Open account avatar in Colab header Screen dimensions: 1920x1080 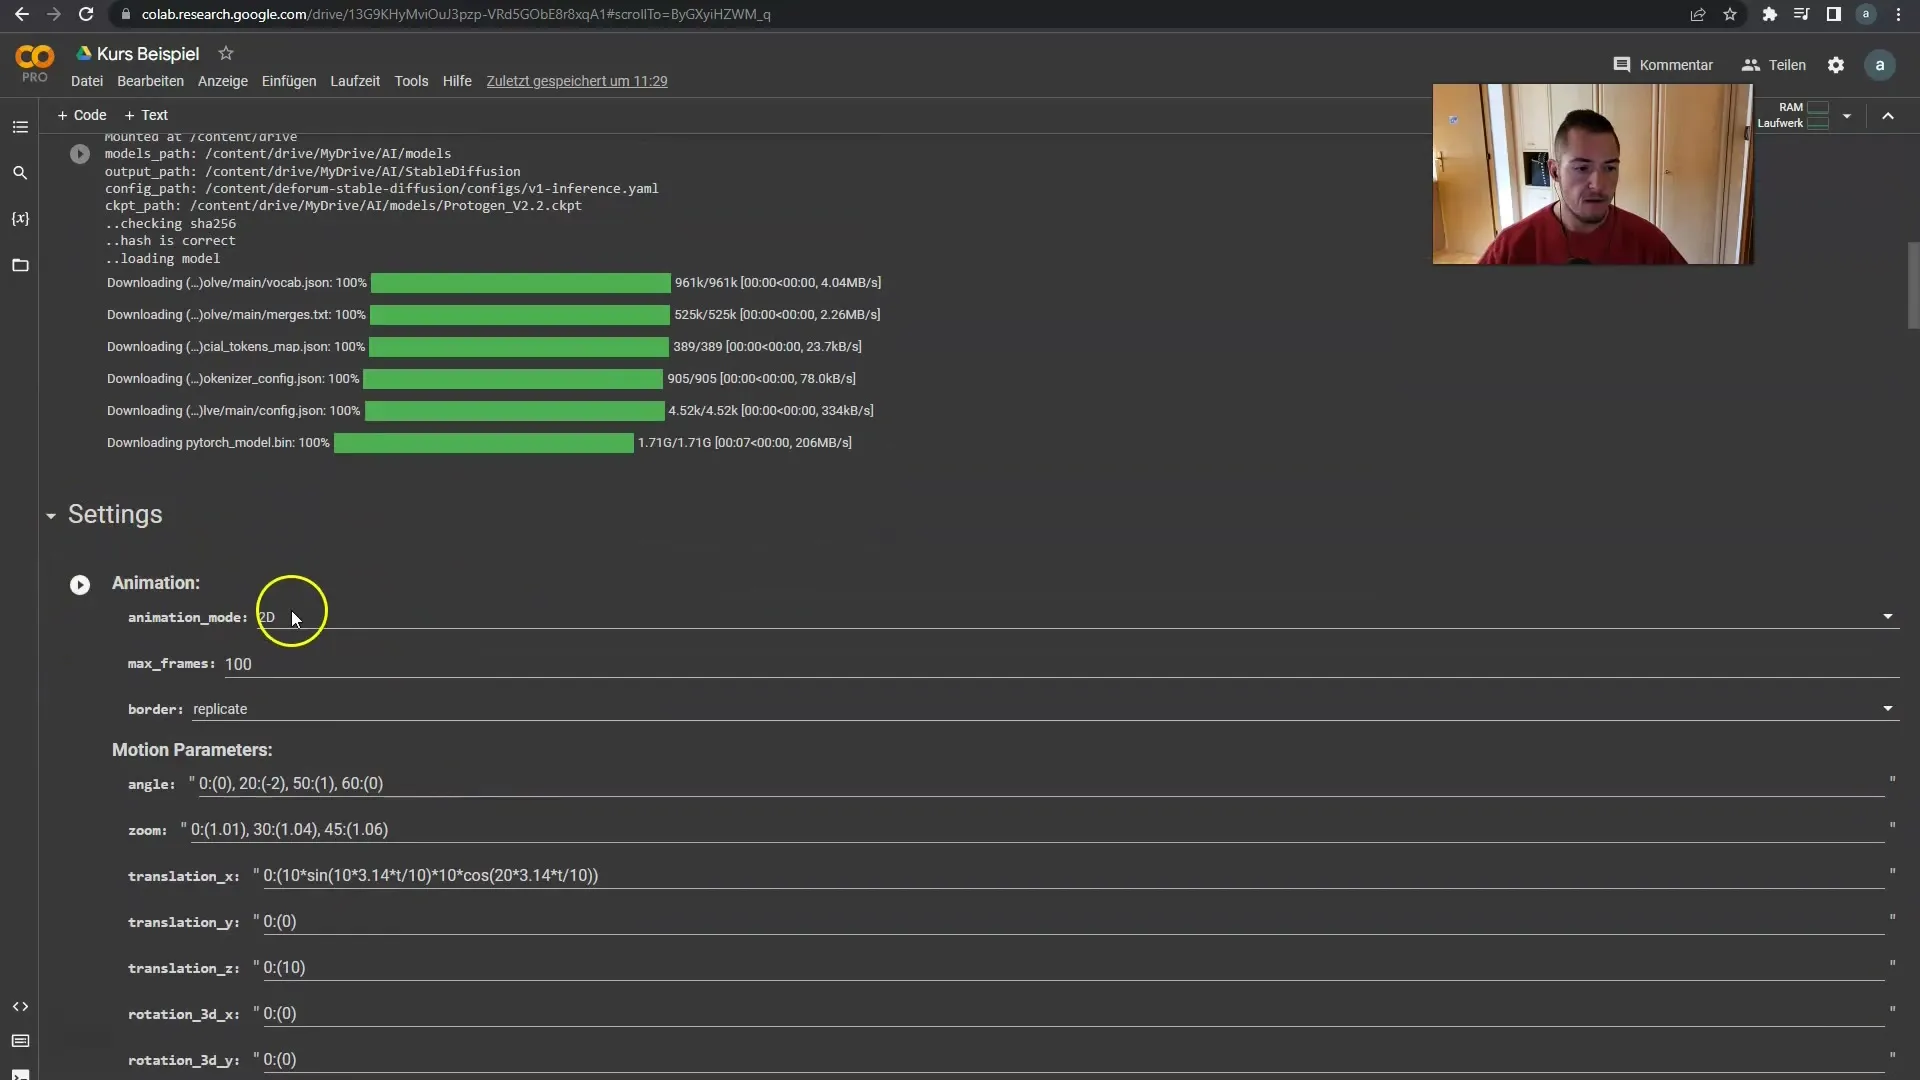(1880, 65)
